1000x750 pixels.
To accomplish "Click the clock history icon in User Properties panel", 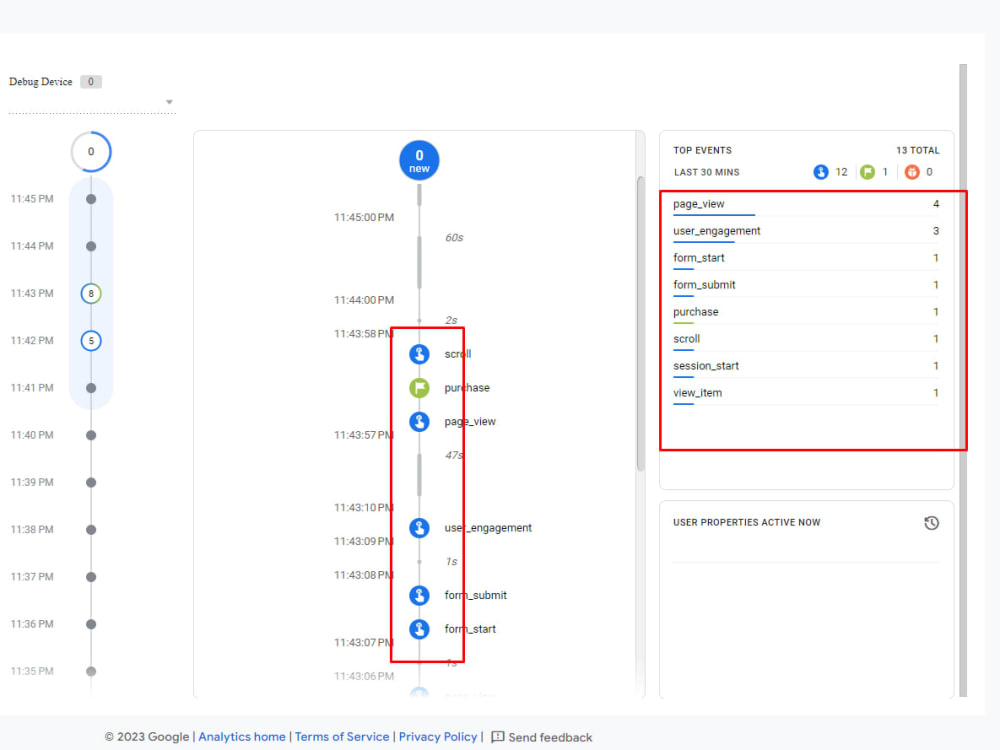I will click(932, 522).
